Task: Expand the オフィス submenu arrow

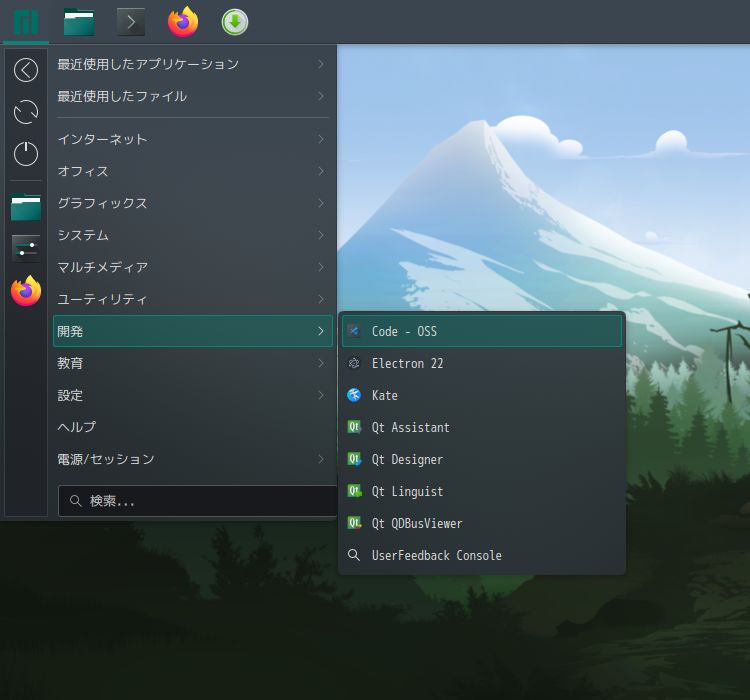Action: coord(321,171)
